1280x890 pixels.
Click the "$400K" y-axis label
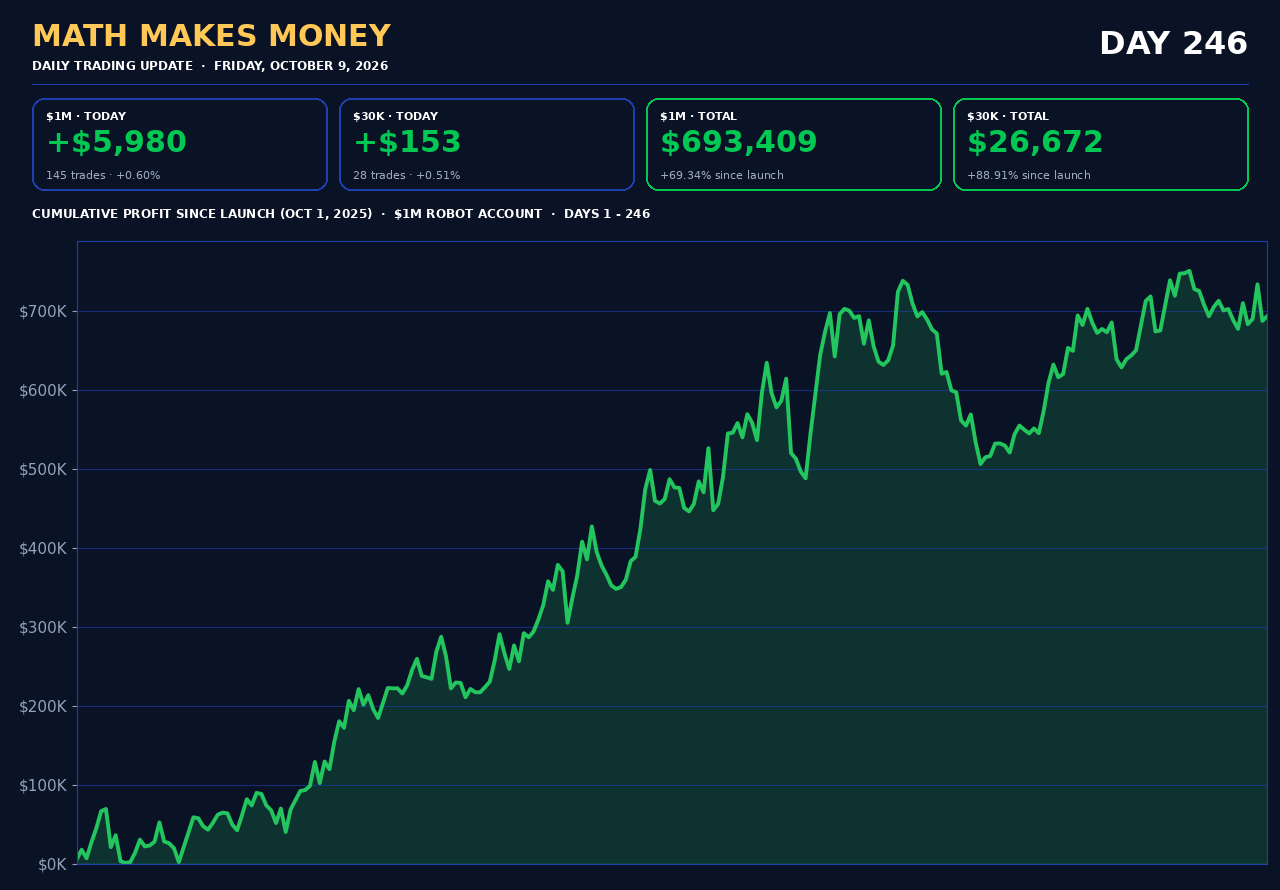click(43, 549)
